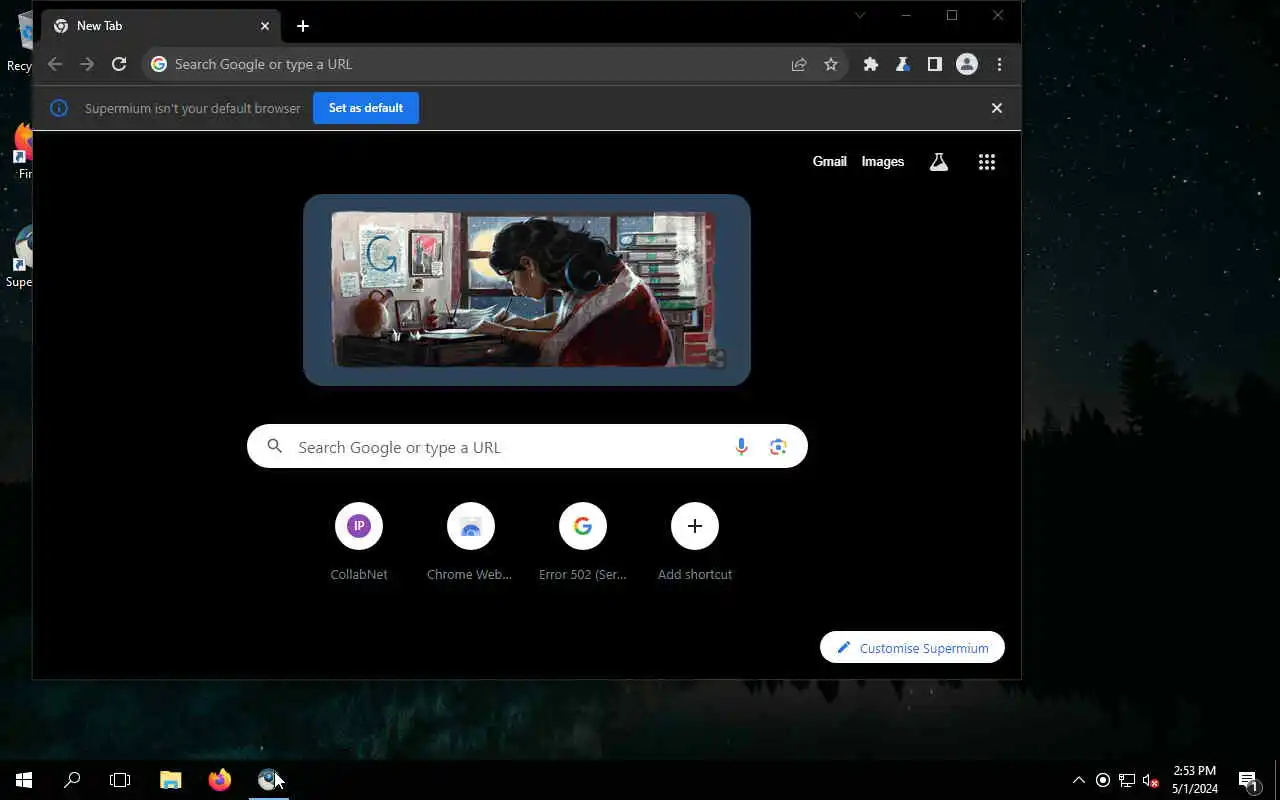Share the doodle via share icon
Viewport: 1280px width, 800px height.
pyautogui.click(x=716, y=358)
